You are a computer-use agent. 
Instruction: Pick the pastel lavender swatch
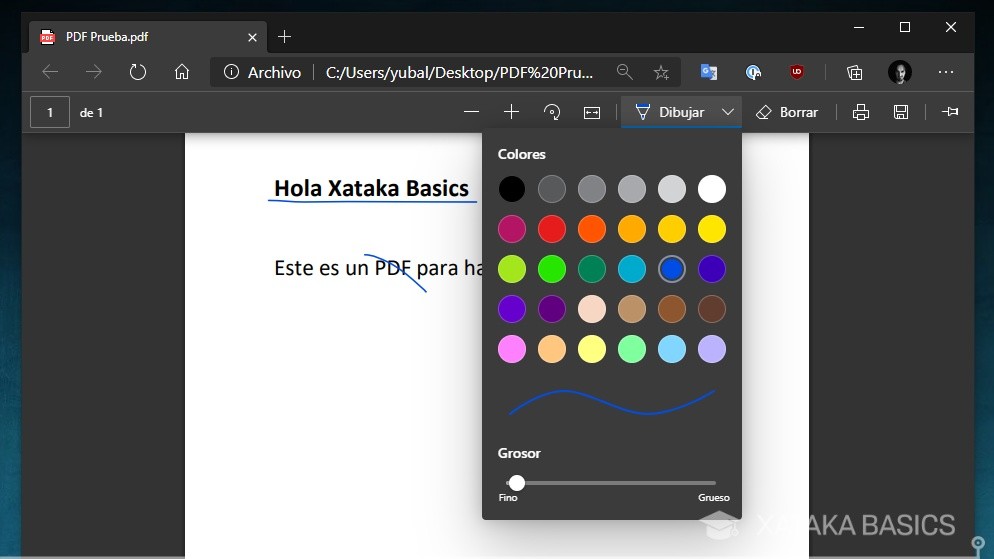(x=712, y=349)
